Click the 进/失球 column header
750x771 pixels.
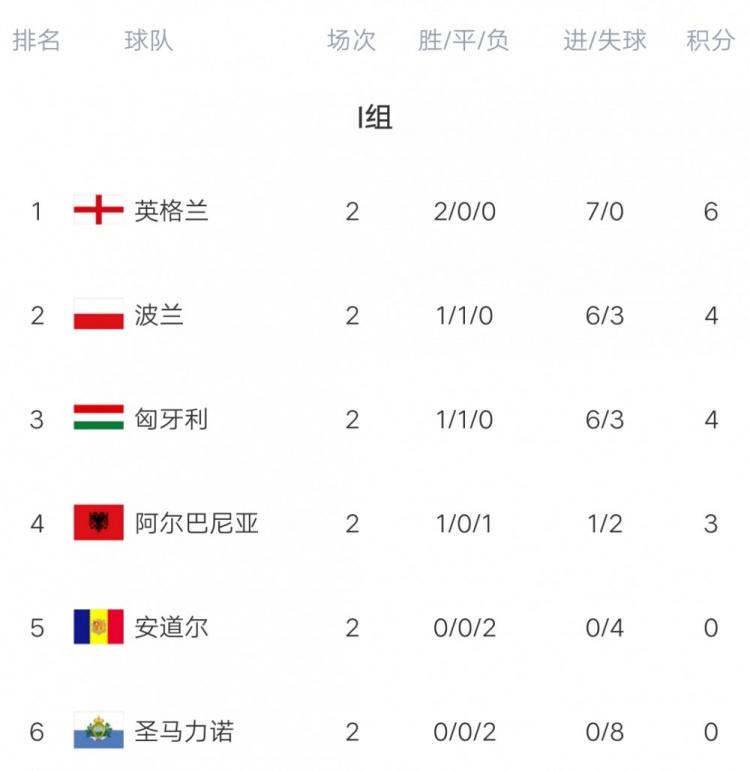click(604, 40)
